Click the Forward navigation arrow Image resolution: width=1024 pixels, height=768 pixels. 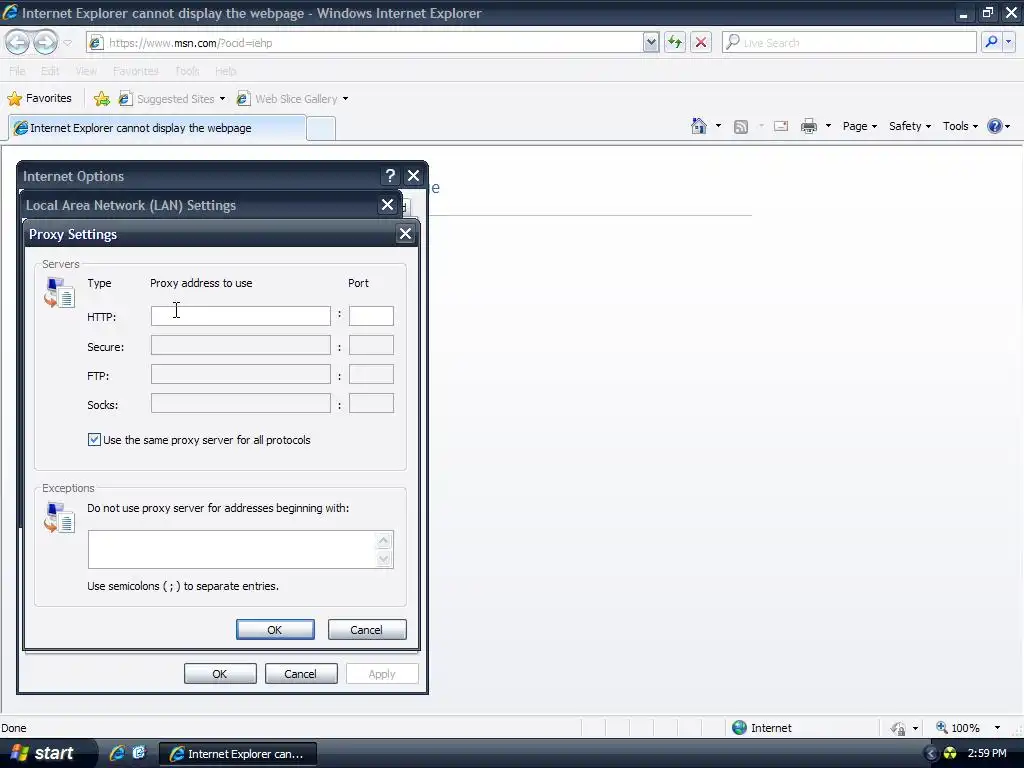[45, 42]
